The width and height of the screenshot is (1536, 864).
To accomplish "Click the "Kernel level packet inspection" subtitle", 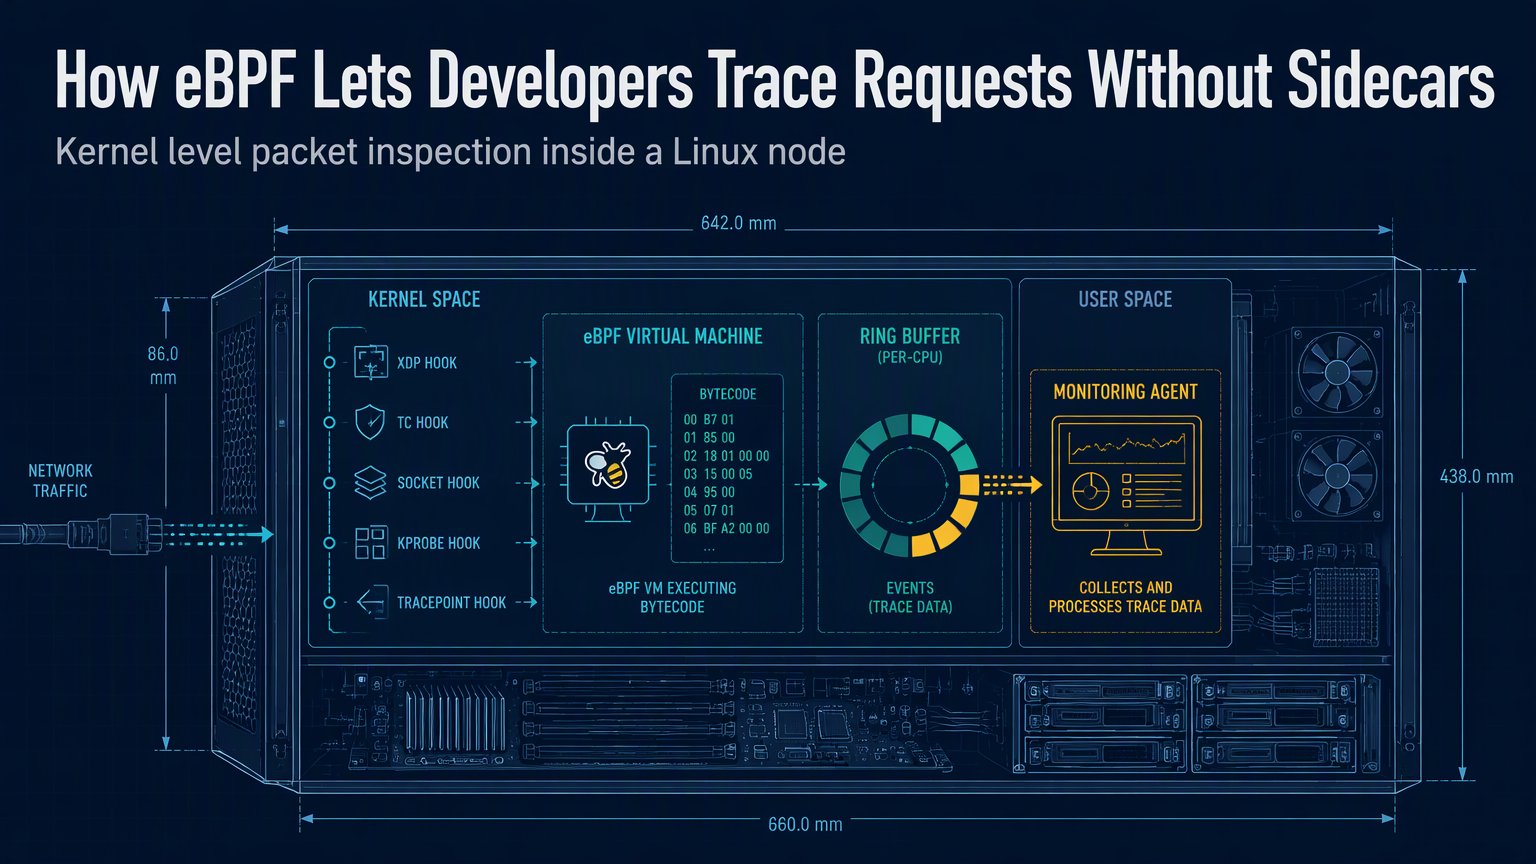I will click(450, 152).
